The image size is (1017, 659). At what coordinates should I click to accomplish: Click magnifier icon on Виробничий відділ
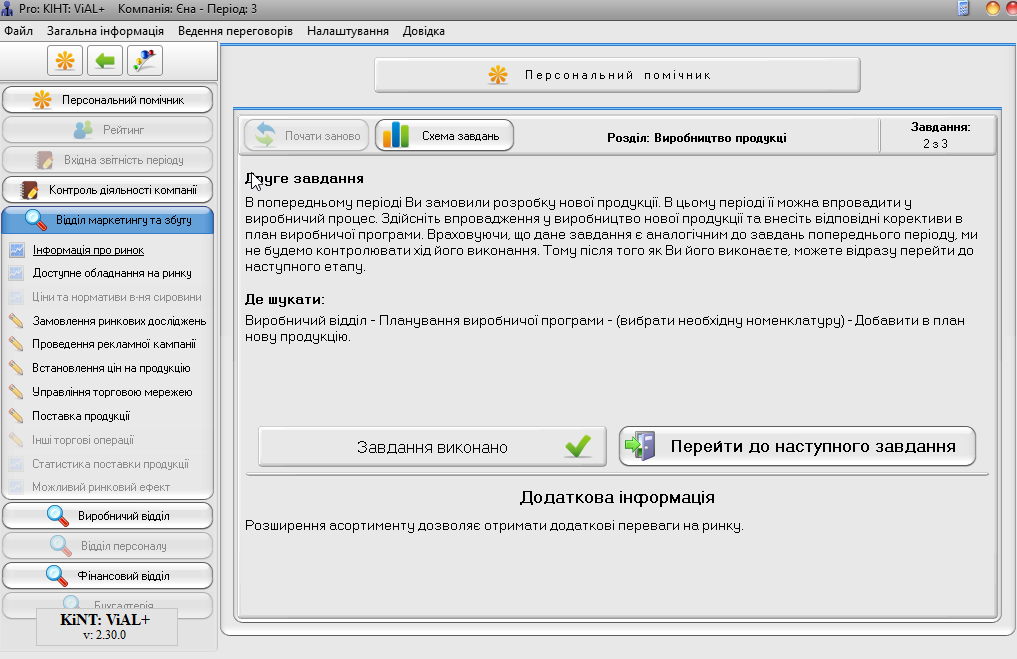click(x=58, y=516)
